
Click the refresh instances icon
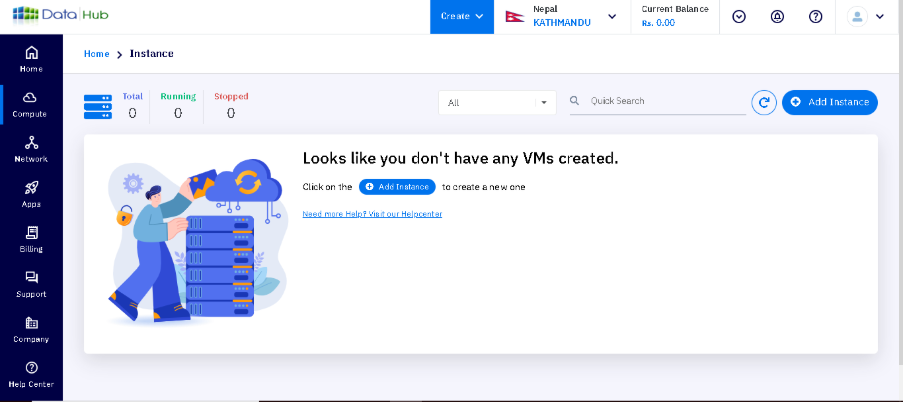764,102
